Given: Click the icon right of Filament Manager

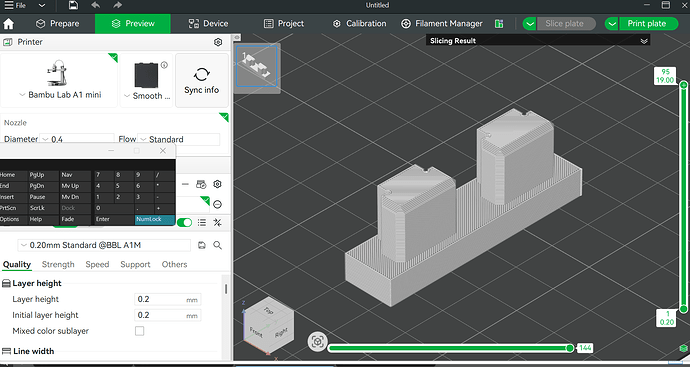Looking at the screenshot, I should (x=499, y=24).
